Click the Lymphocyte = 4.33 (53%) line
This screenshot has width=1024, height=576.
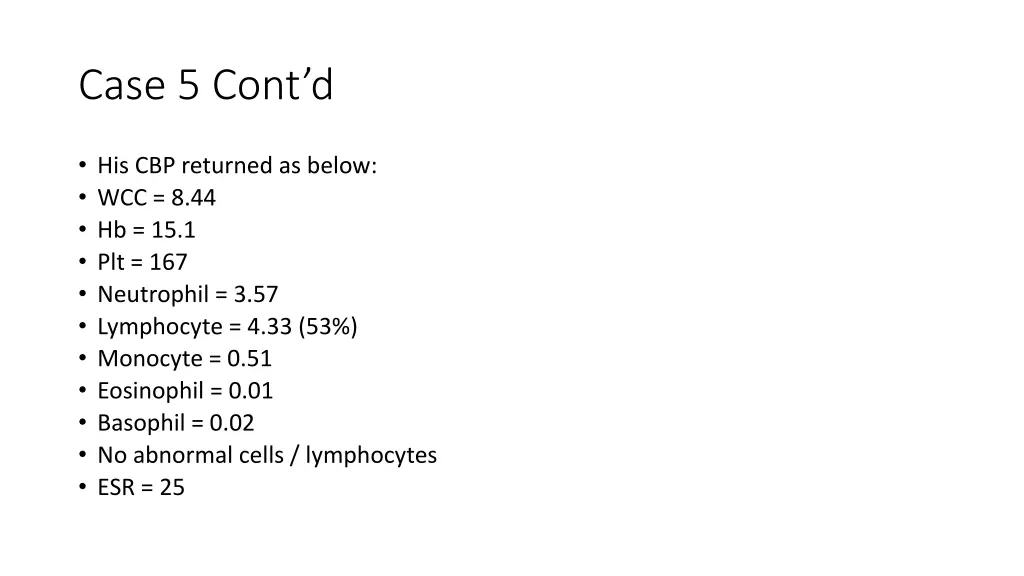coord(227,327)
